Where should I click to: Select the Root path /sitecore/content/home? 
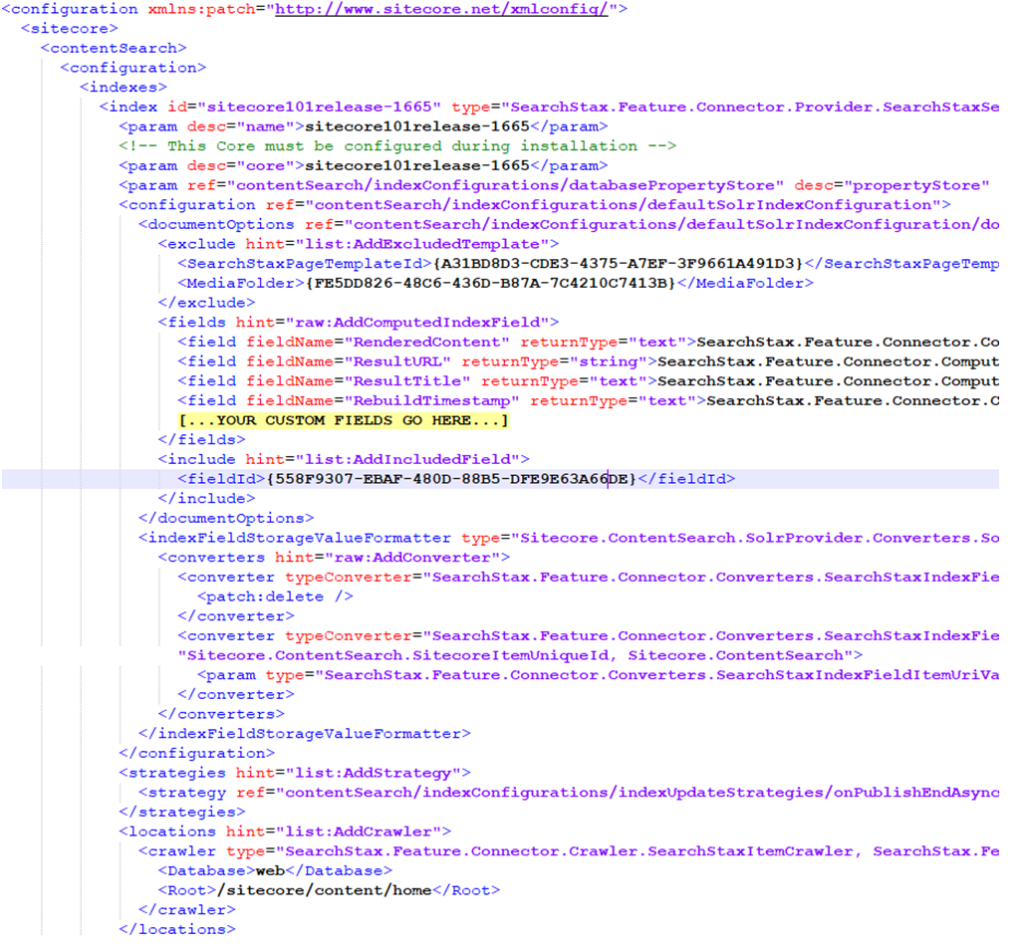point(325,891)
